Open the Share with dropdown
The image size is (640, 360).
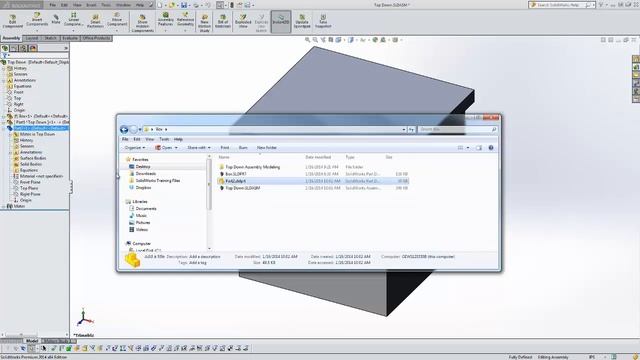click(199, 148)
